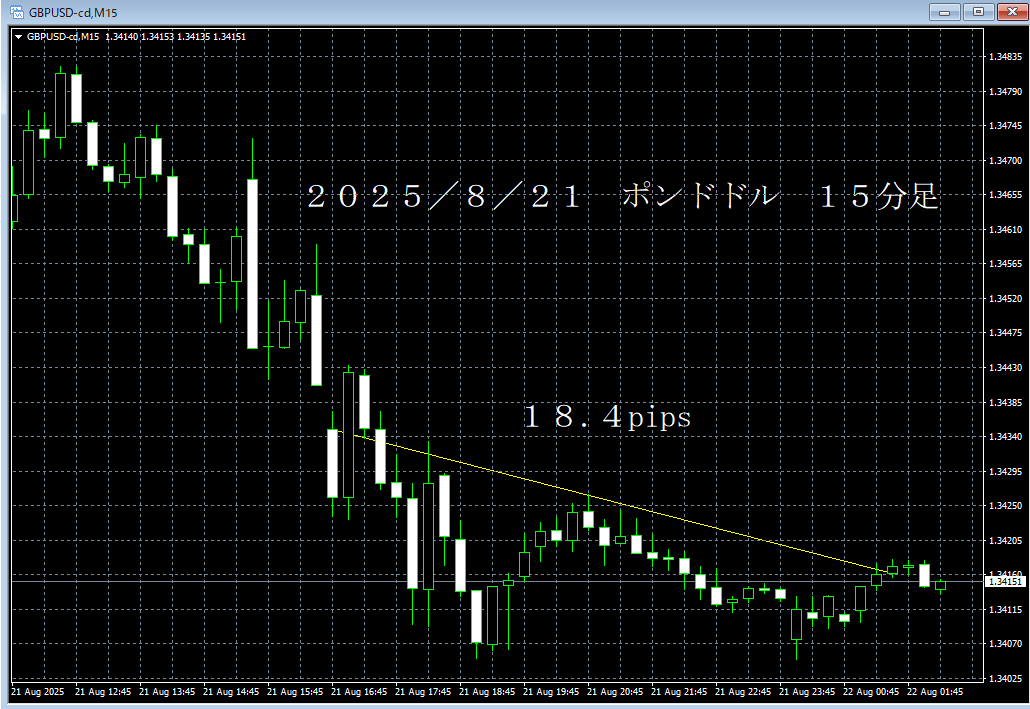Click the '21 Aug 19:45' time axis label

point(551,692)
